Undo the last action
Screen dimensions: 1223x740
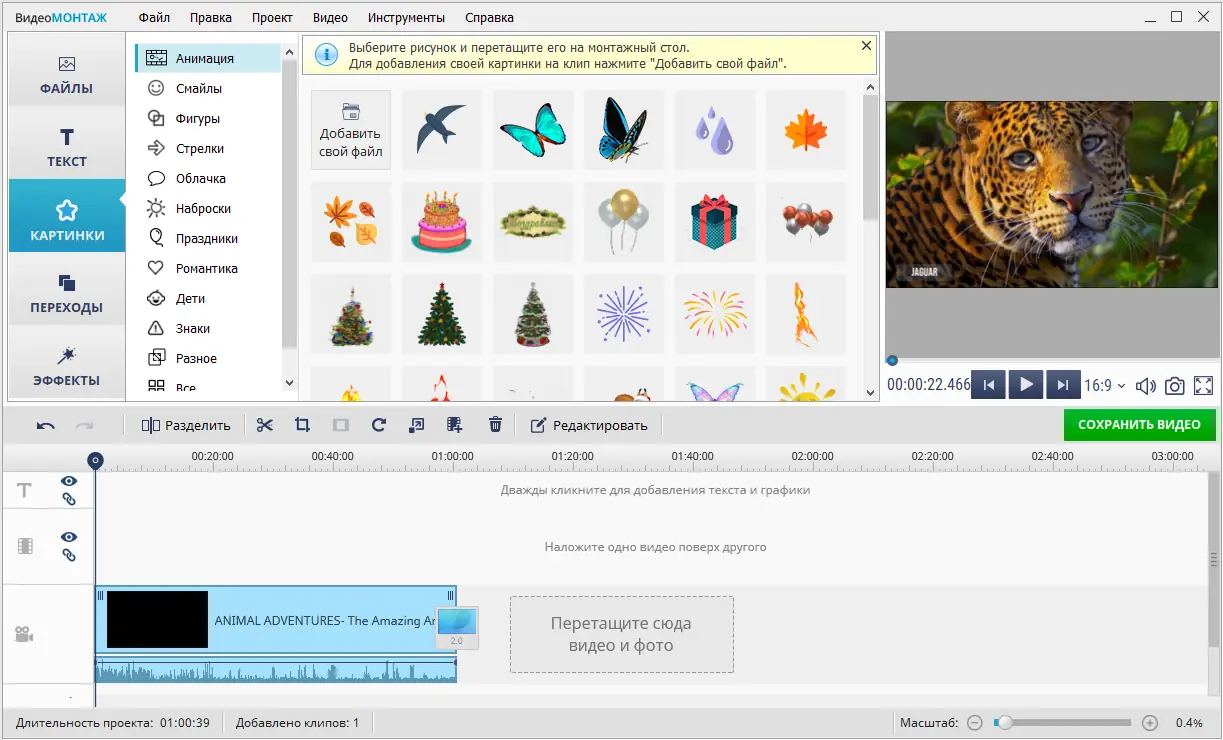click(46, 425)
